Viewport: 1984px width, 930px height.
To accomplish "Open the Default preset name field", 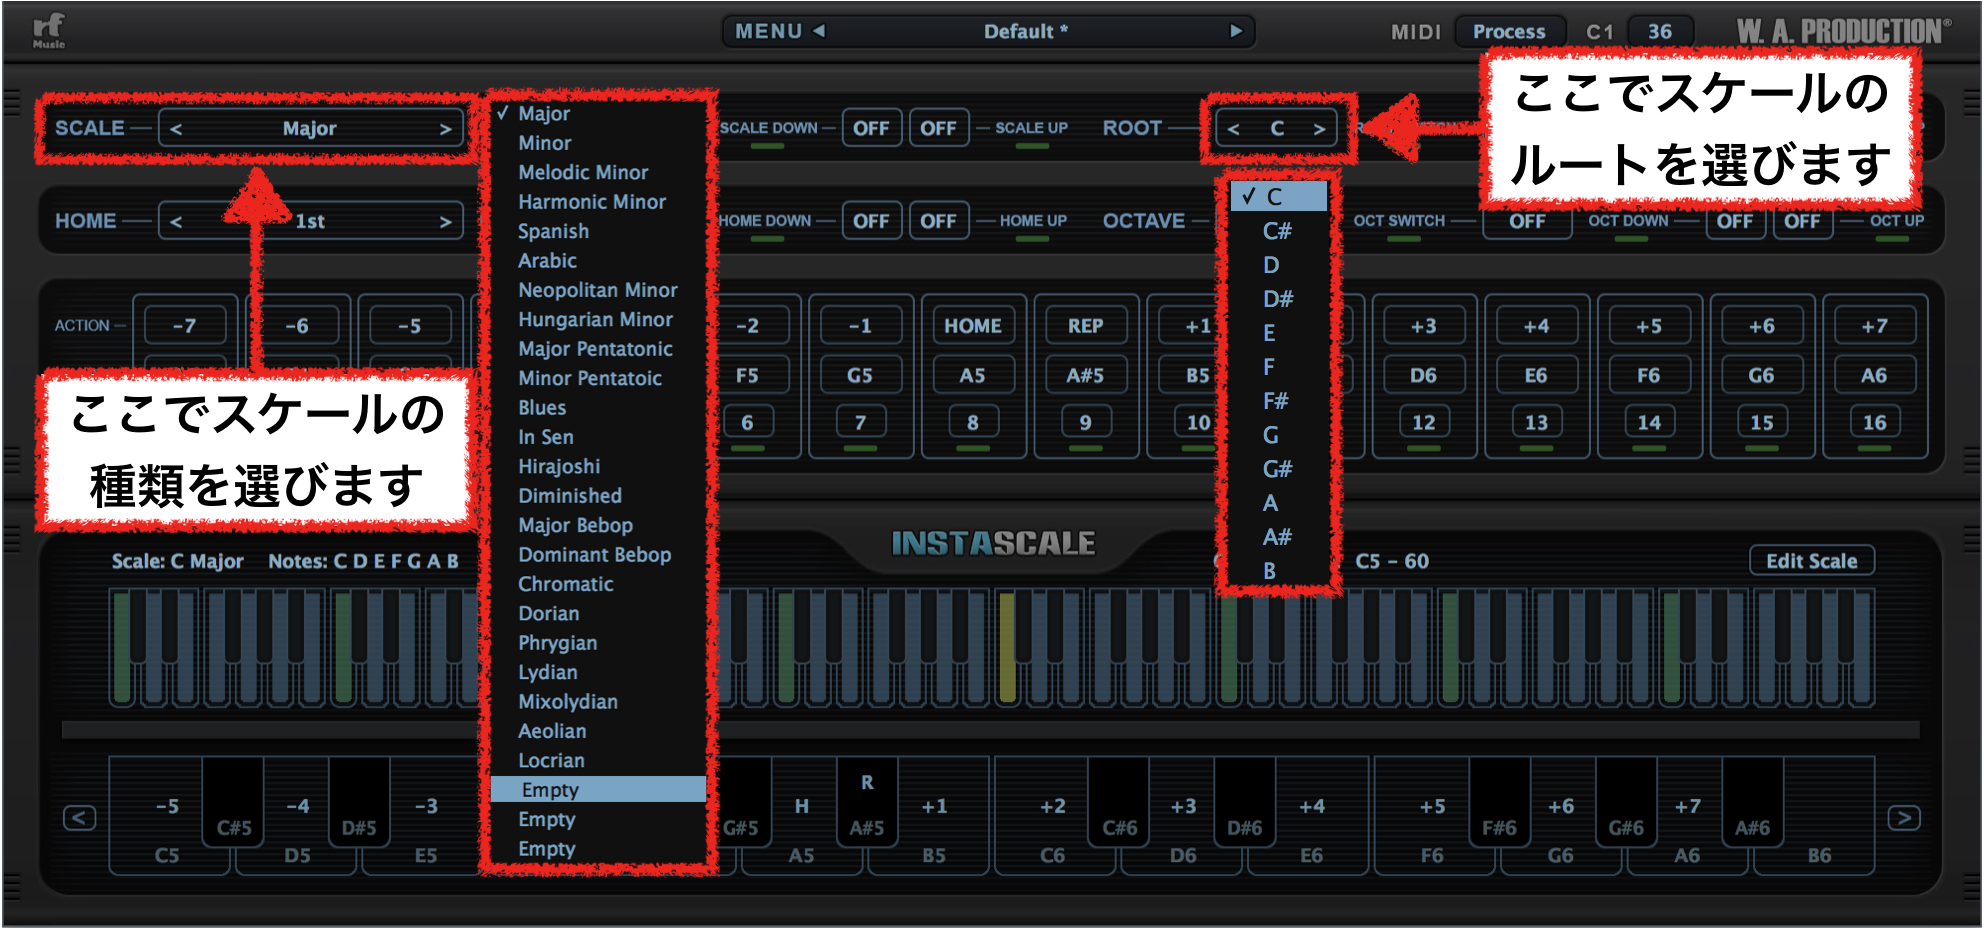I will click(x=1026, y=31).
